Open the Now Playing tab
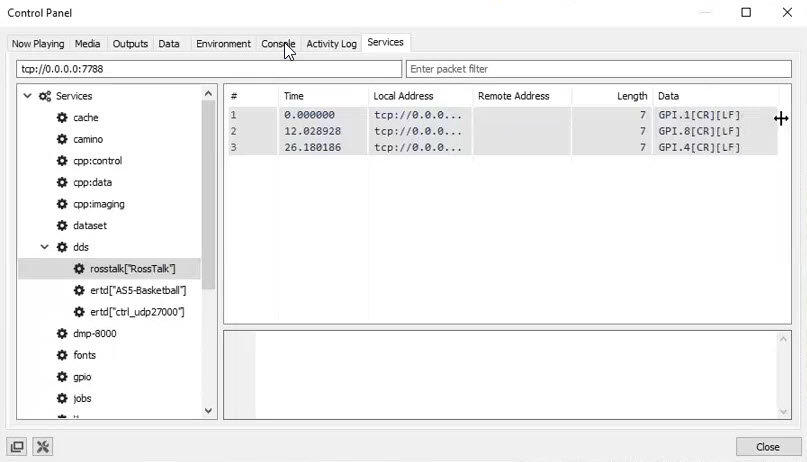 click(38, 44)
